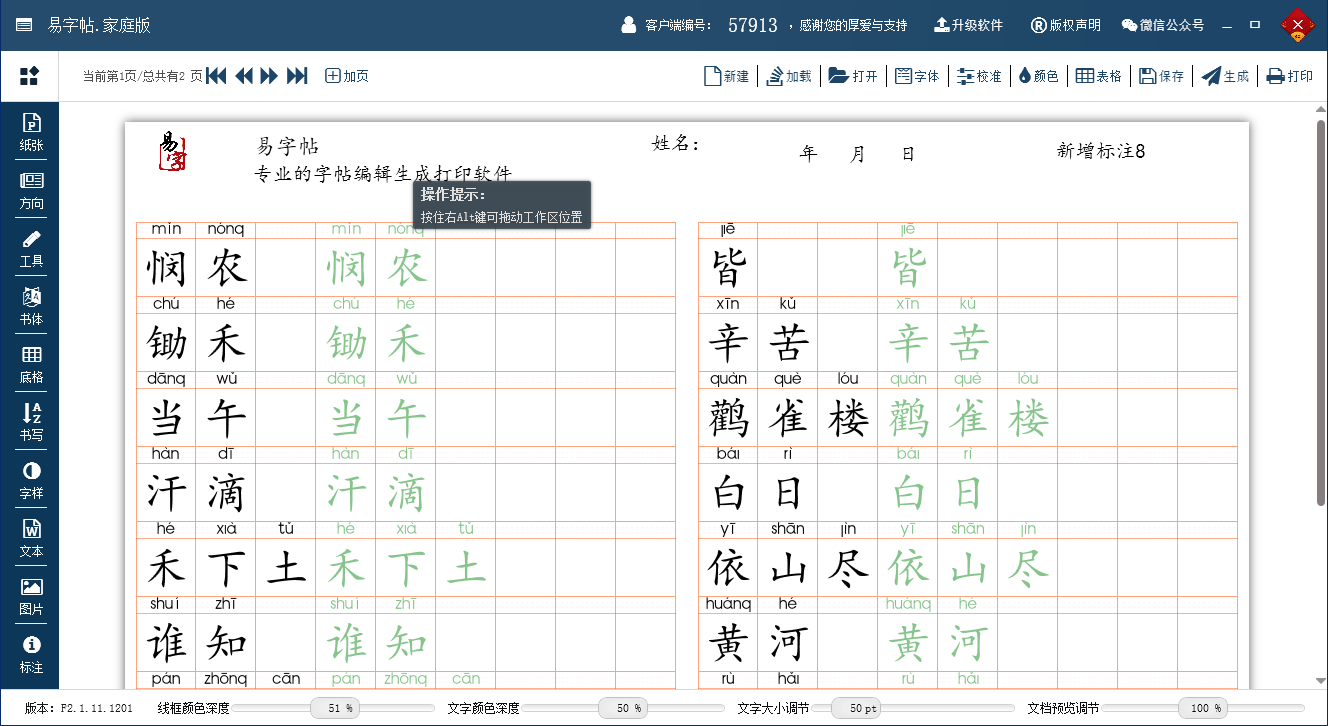Adjust 线框颜色深度 slider at 51%
1328x726 pixels.
[334, 708]
